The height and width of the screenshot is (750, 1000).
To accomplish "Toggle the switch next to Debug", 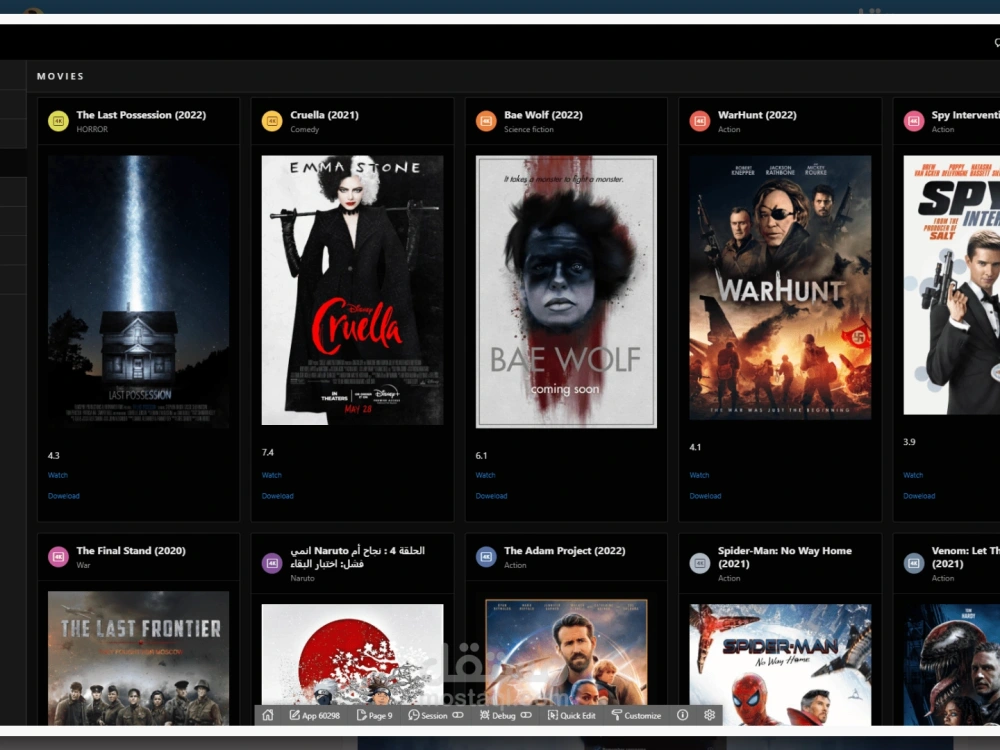I will click(526, 715).
